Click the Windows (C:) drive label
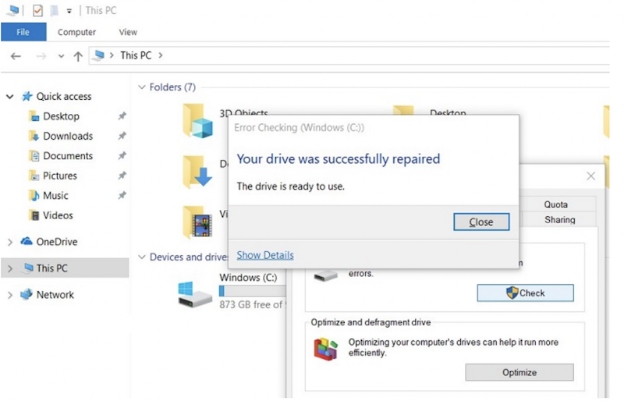Viewport: 624px width, 402px height. pyautogui.click(x=248, y=277)
